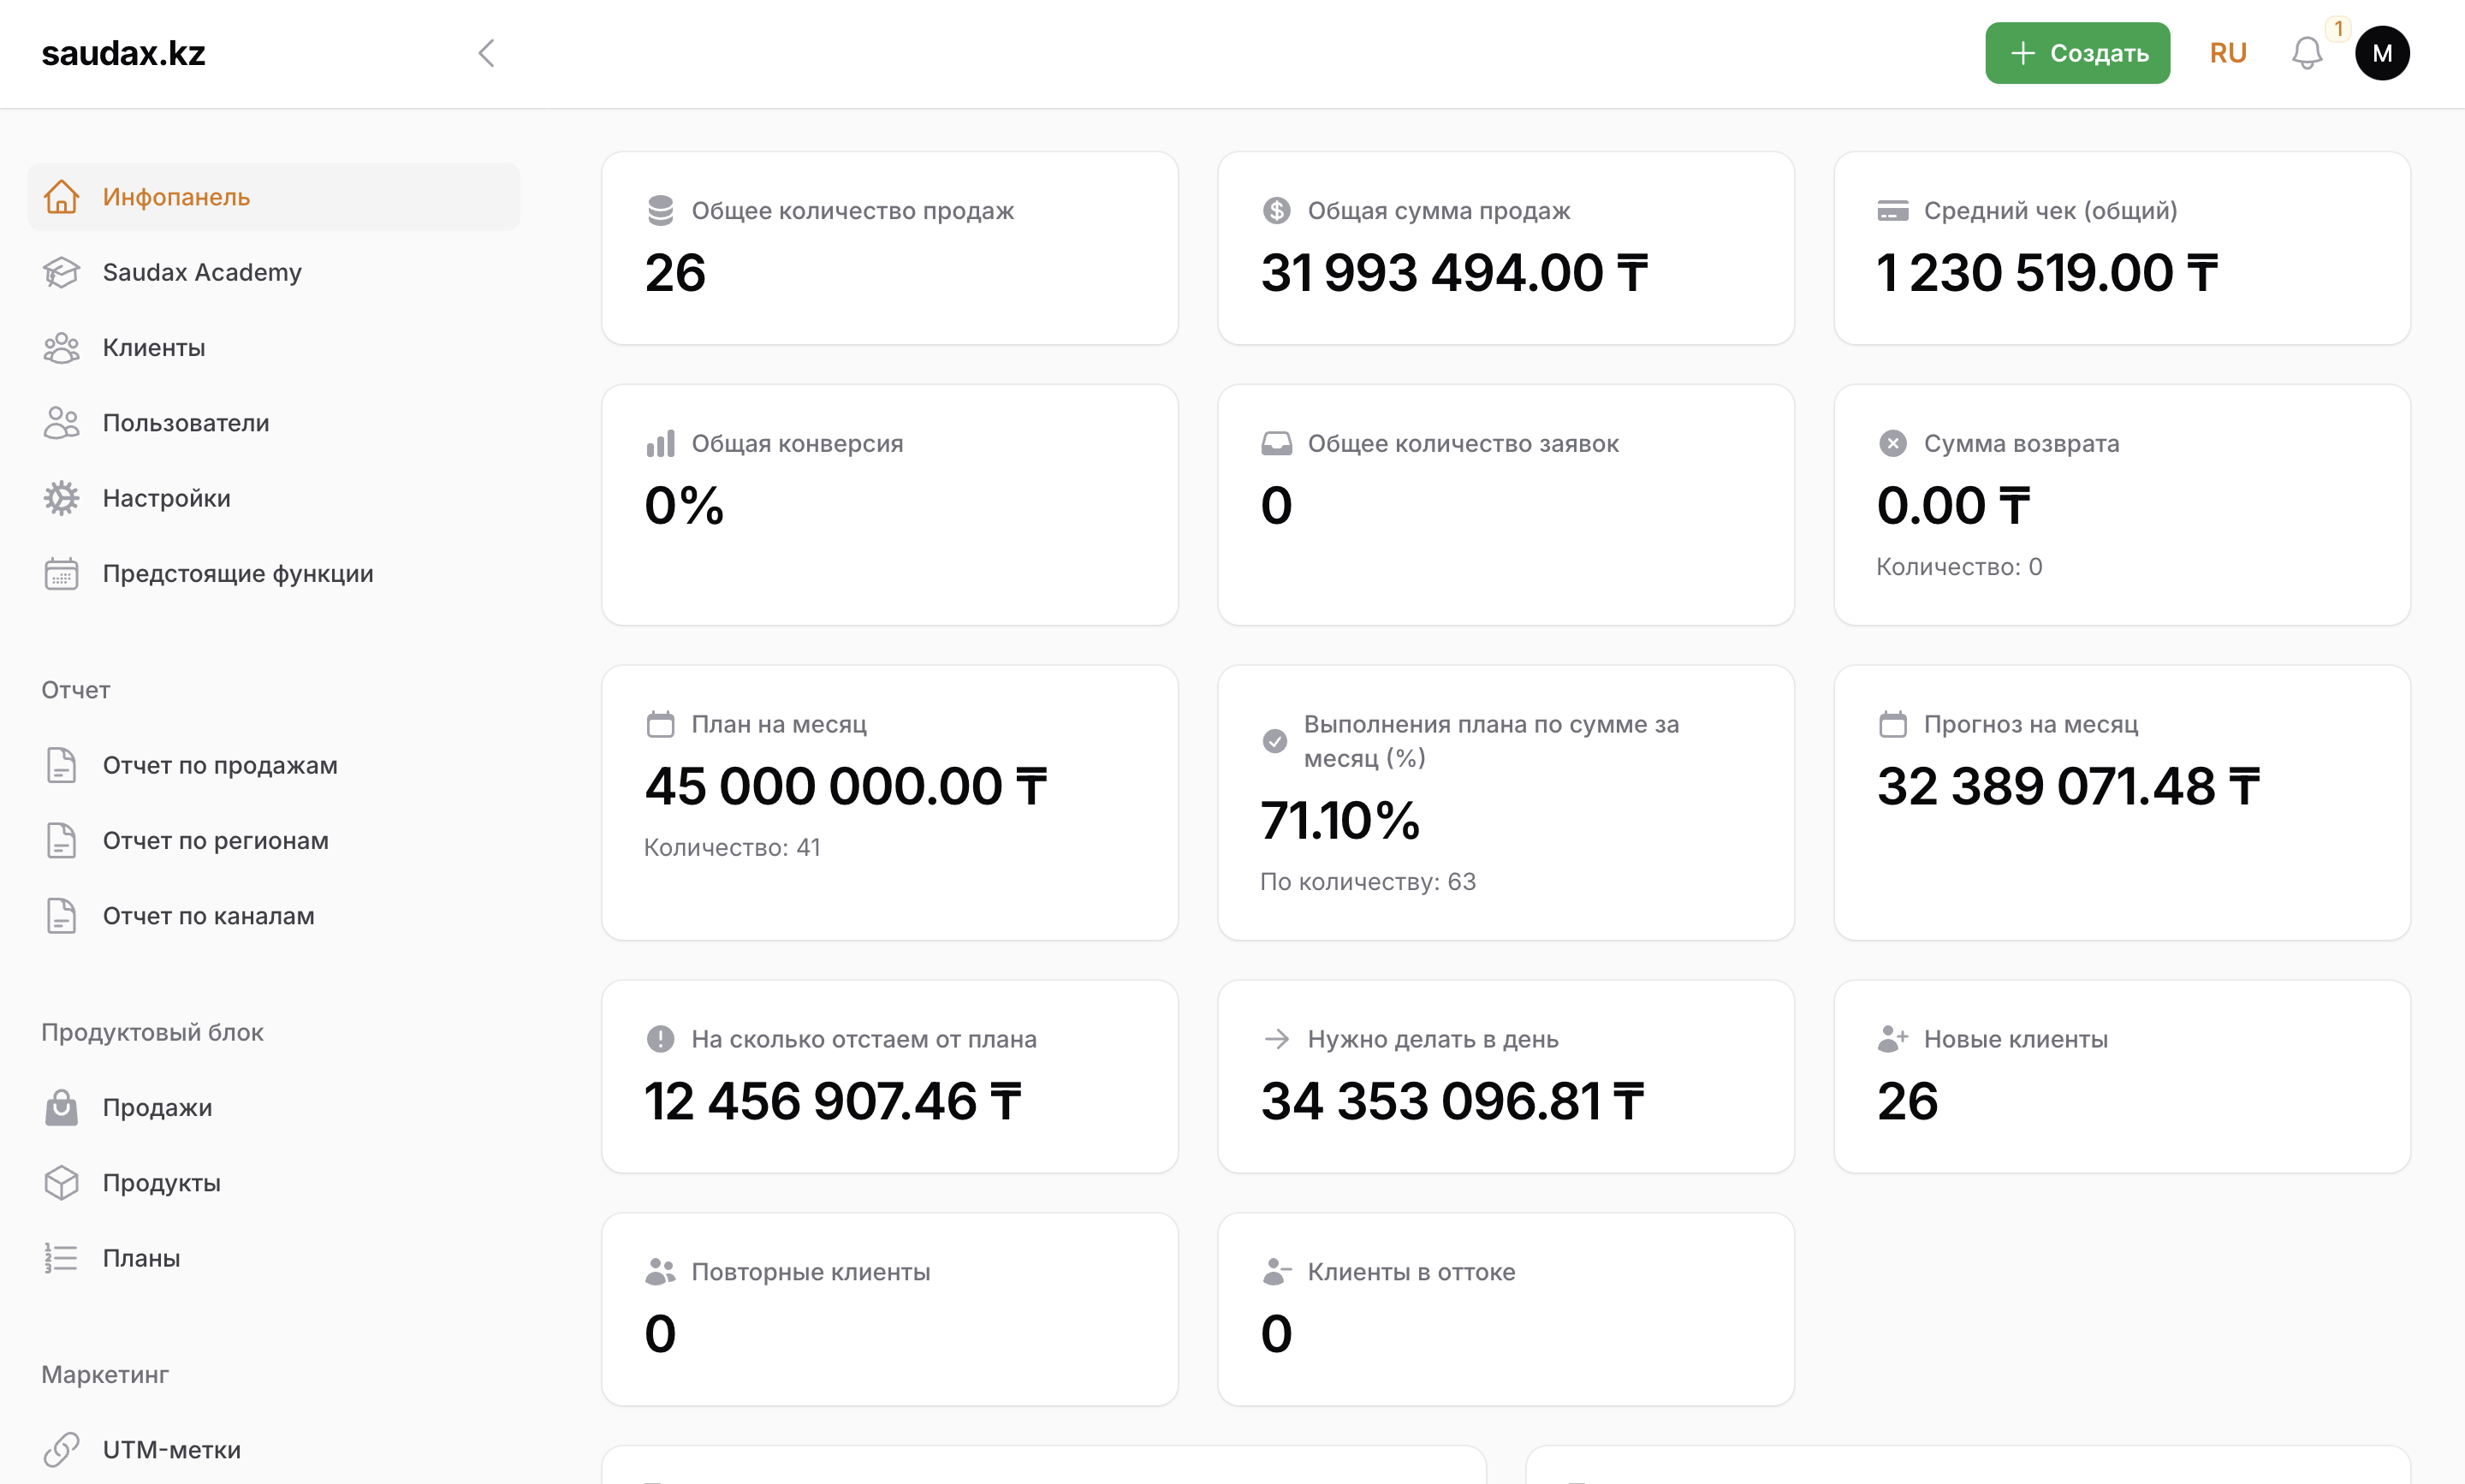Open the Инфопанель home icon
Viewport: 2465px width, 1484px height.
[x=62, y=196]
